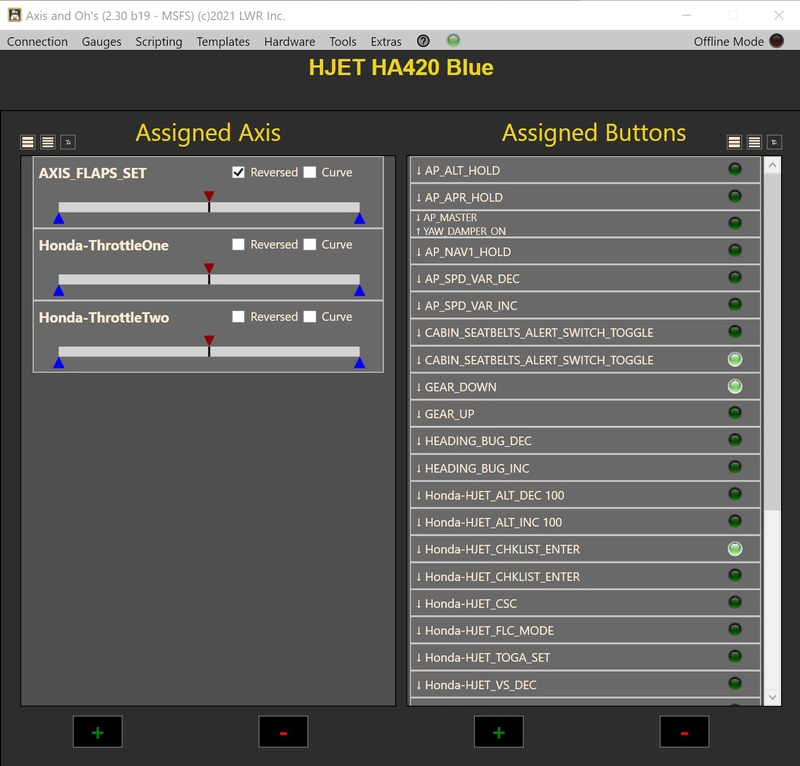This screenshot has height=766, width=800.
Task: Open the Tools menu
Action: tap(345, 42)
